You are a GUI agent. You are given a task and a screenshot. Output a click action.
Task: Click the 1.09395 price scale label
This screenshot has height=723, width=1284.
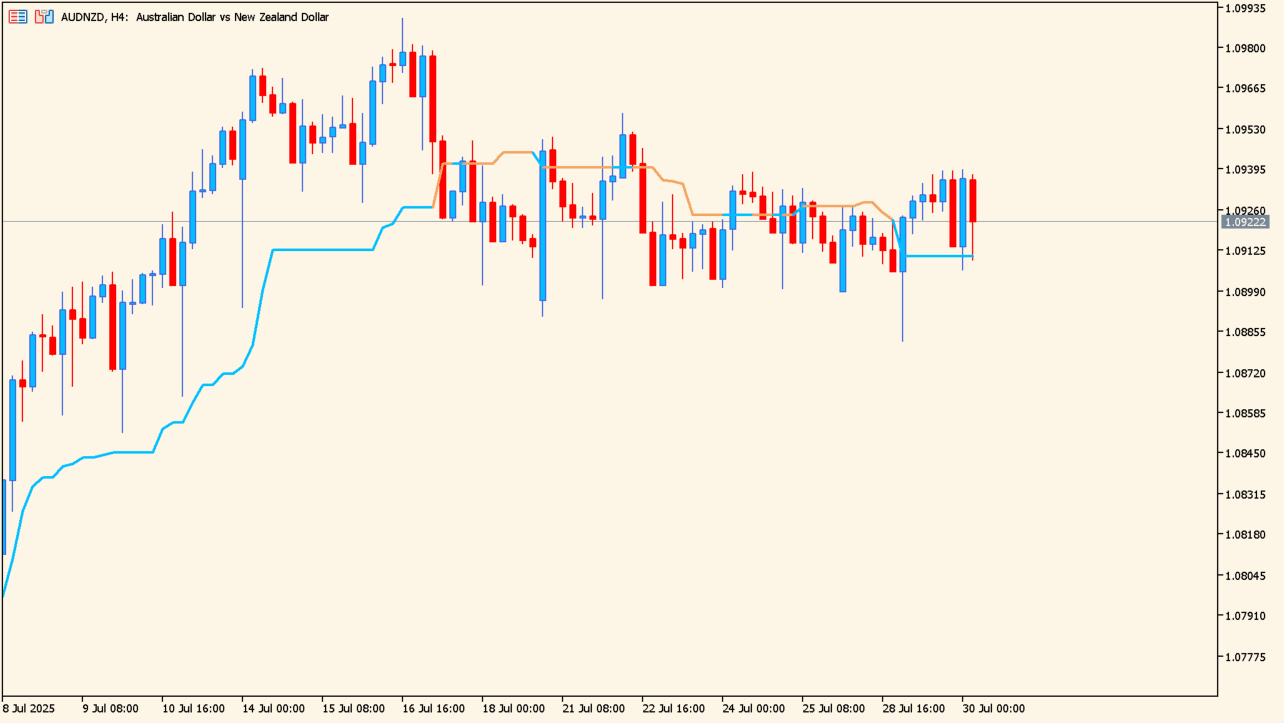pyautogui.click(x=1246, y=170)
